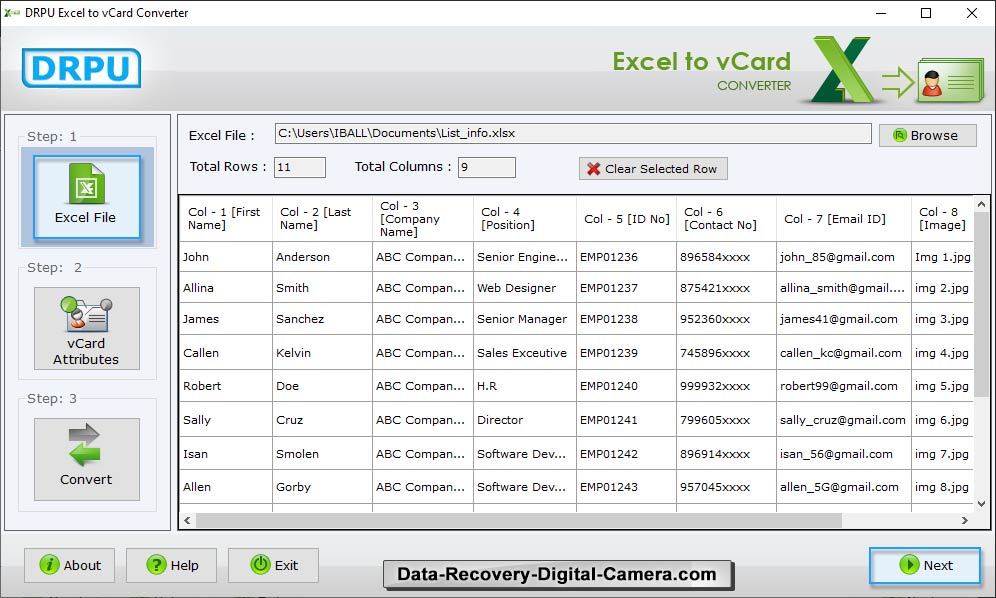996x598 pixels.
Task: Click the H.R position cell
Action: tap(525, 386)
